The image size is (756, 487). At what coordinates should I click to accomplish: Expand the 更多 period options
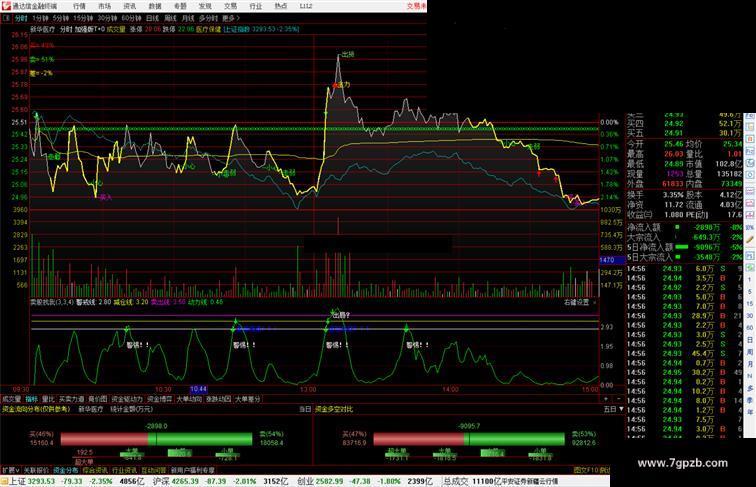coord(231,18)
